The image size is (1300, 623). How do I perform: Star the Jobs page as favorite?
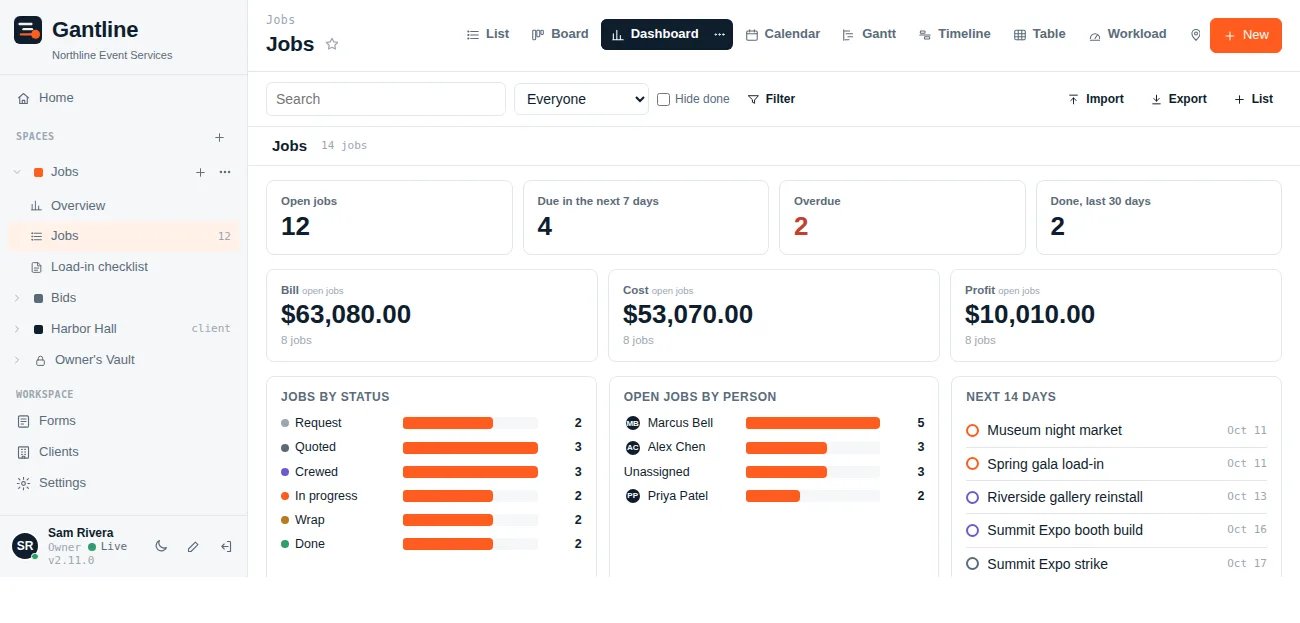(x=332, y=44)
